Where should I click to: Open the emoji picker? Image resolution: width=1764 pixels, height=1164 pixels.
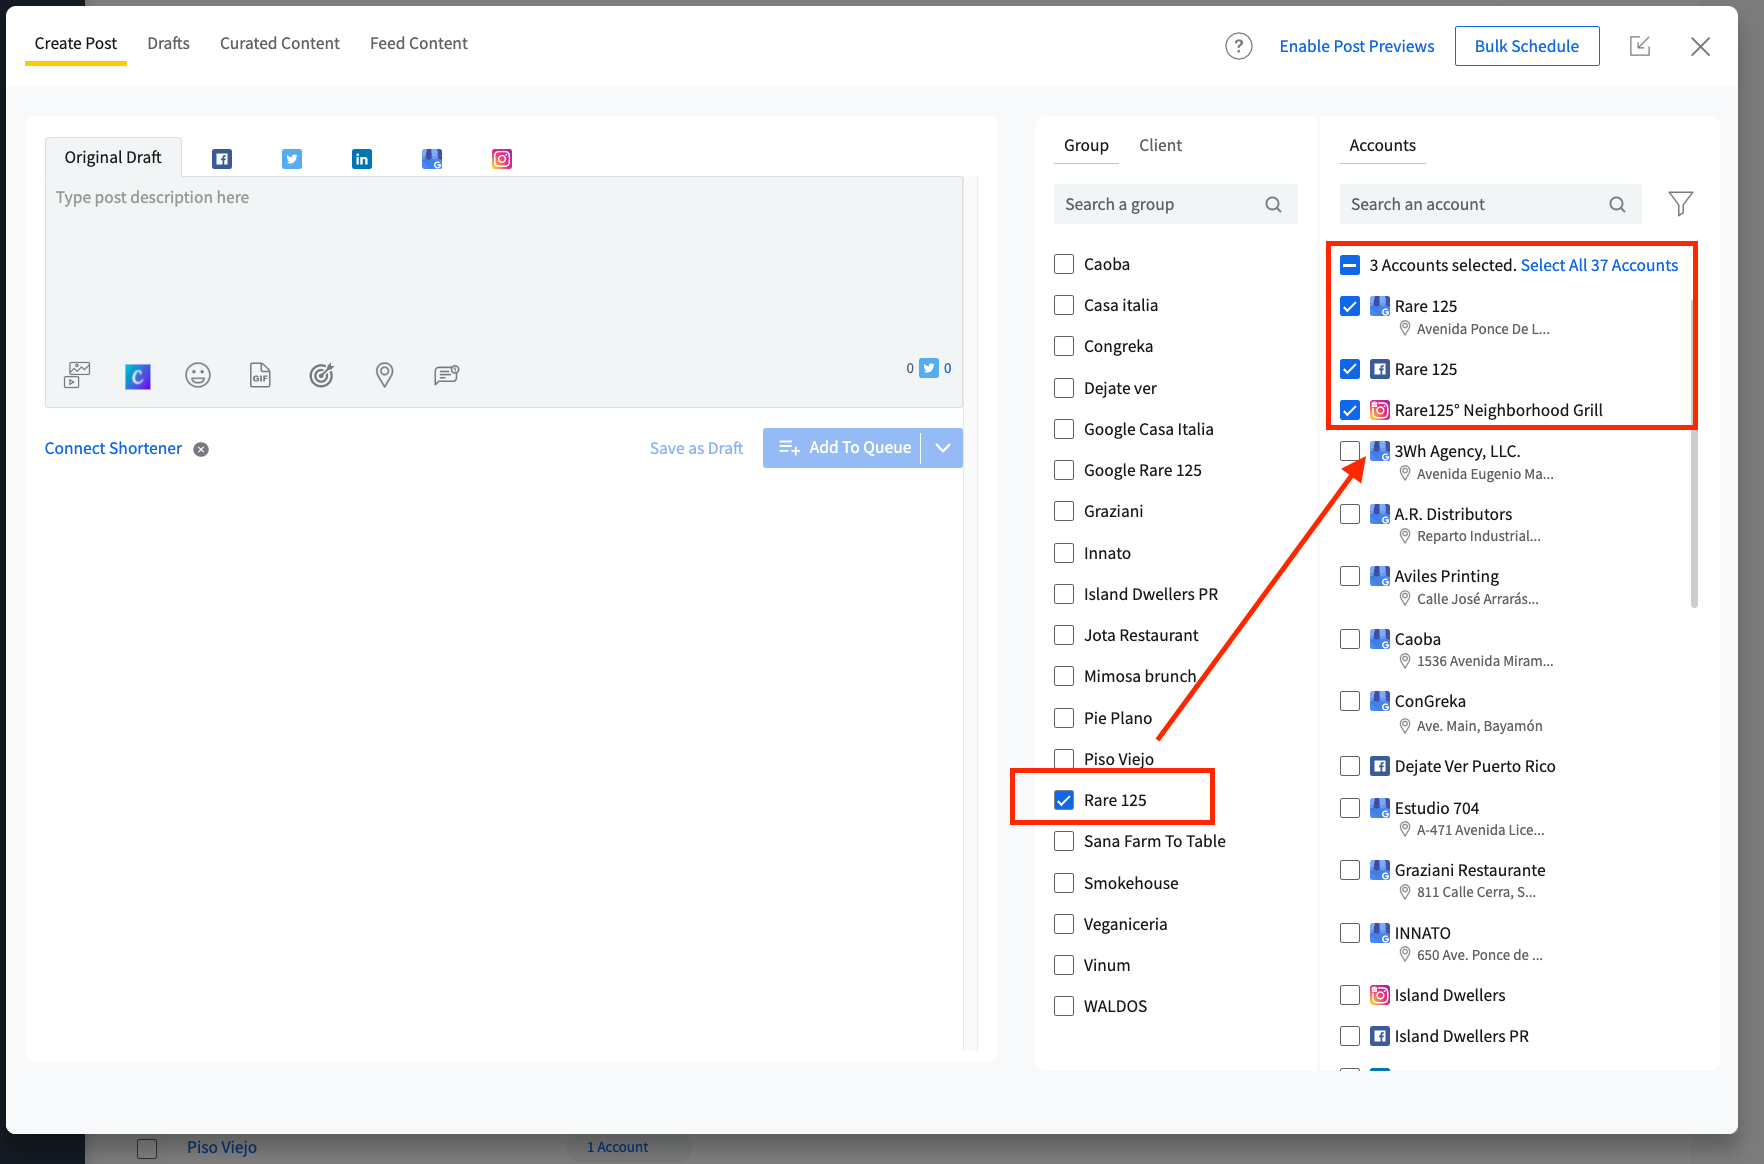tap(198, 375)
